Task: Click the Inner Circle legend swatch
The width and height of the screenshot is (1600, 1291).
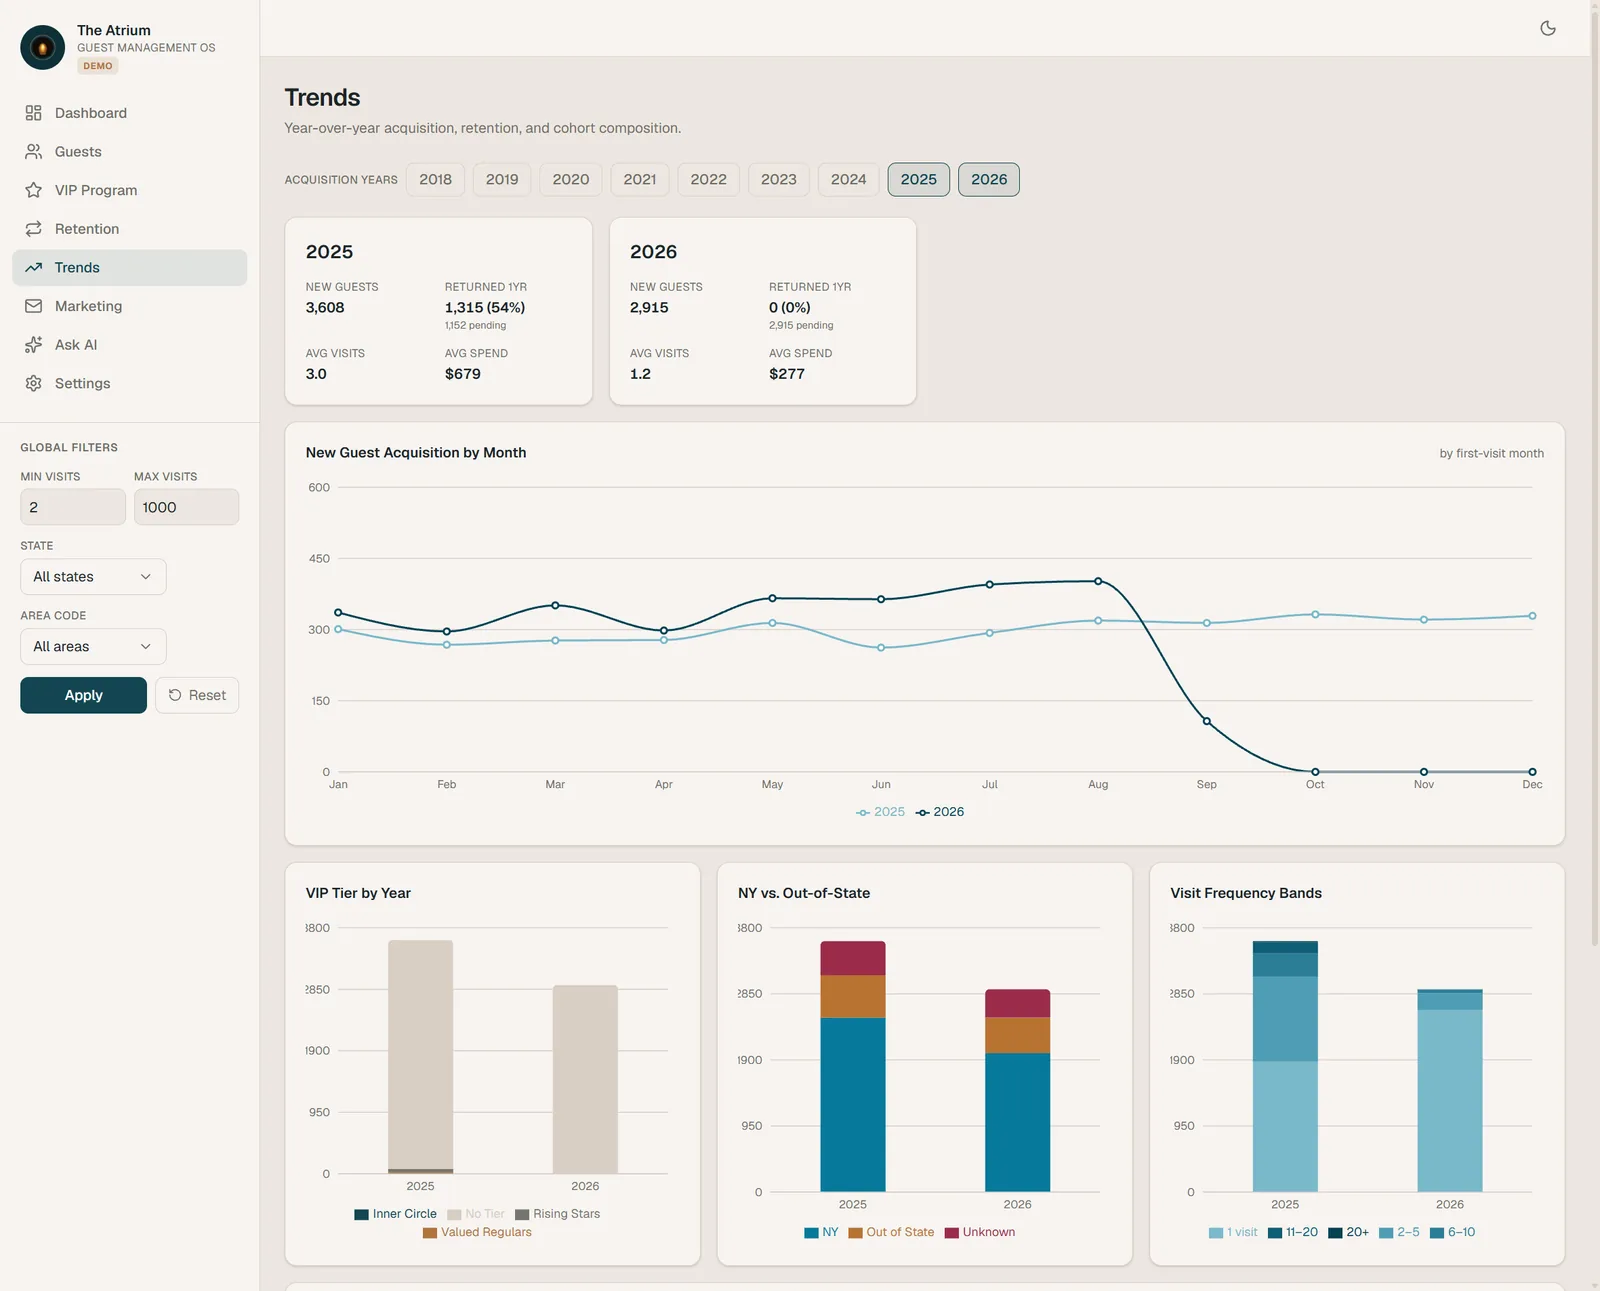Action: coord(361,1215)
